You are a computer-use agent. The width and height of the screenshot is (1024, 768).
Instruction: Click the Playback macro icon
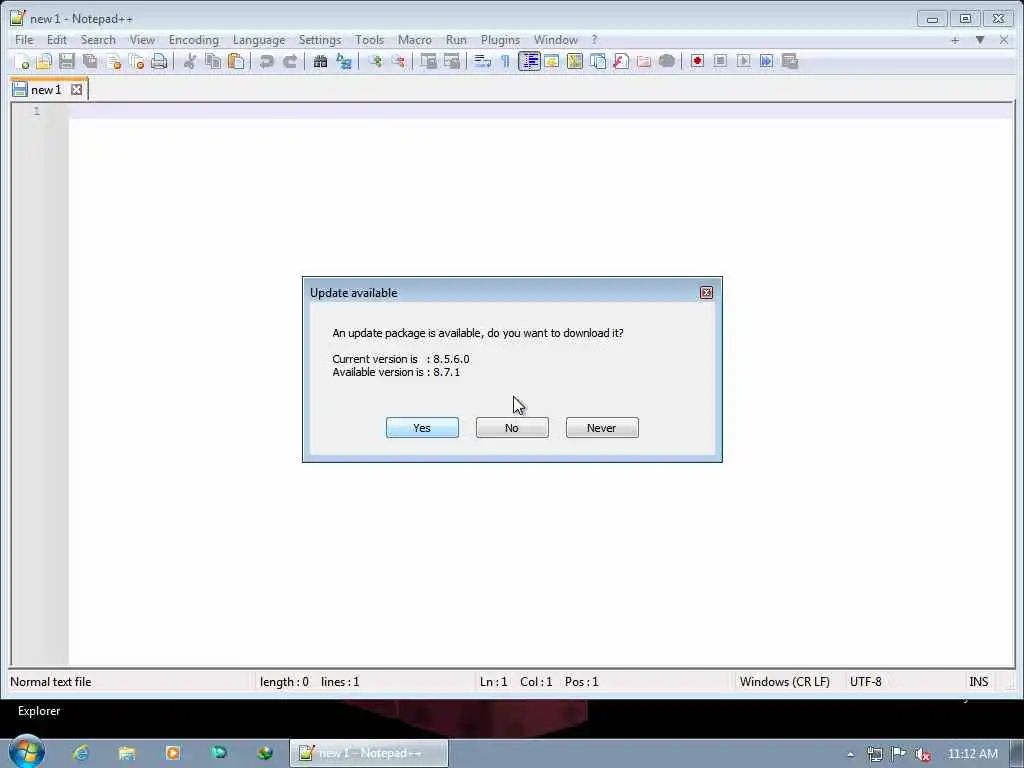pyautogui.click(x=743, y=61)
